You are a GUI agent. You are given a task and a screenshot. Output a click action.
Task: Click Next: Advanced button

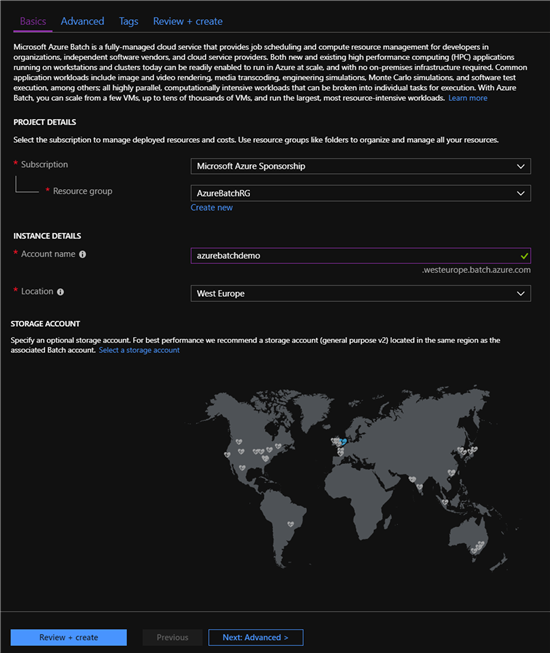(256, 637)
